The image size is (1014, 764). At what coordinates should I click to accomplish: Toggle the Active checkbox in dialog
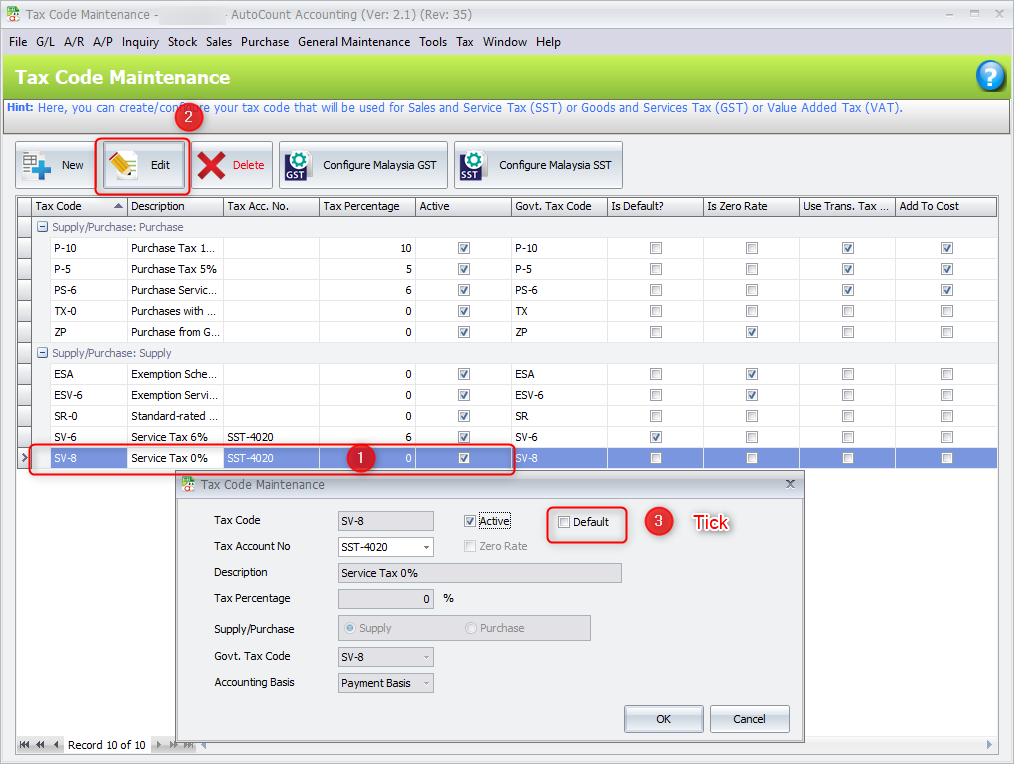470,521
